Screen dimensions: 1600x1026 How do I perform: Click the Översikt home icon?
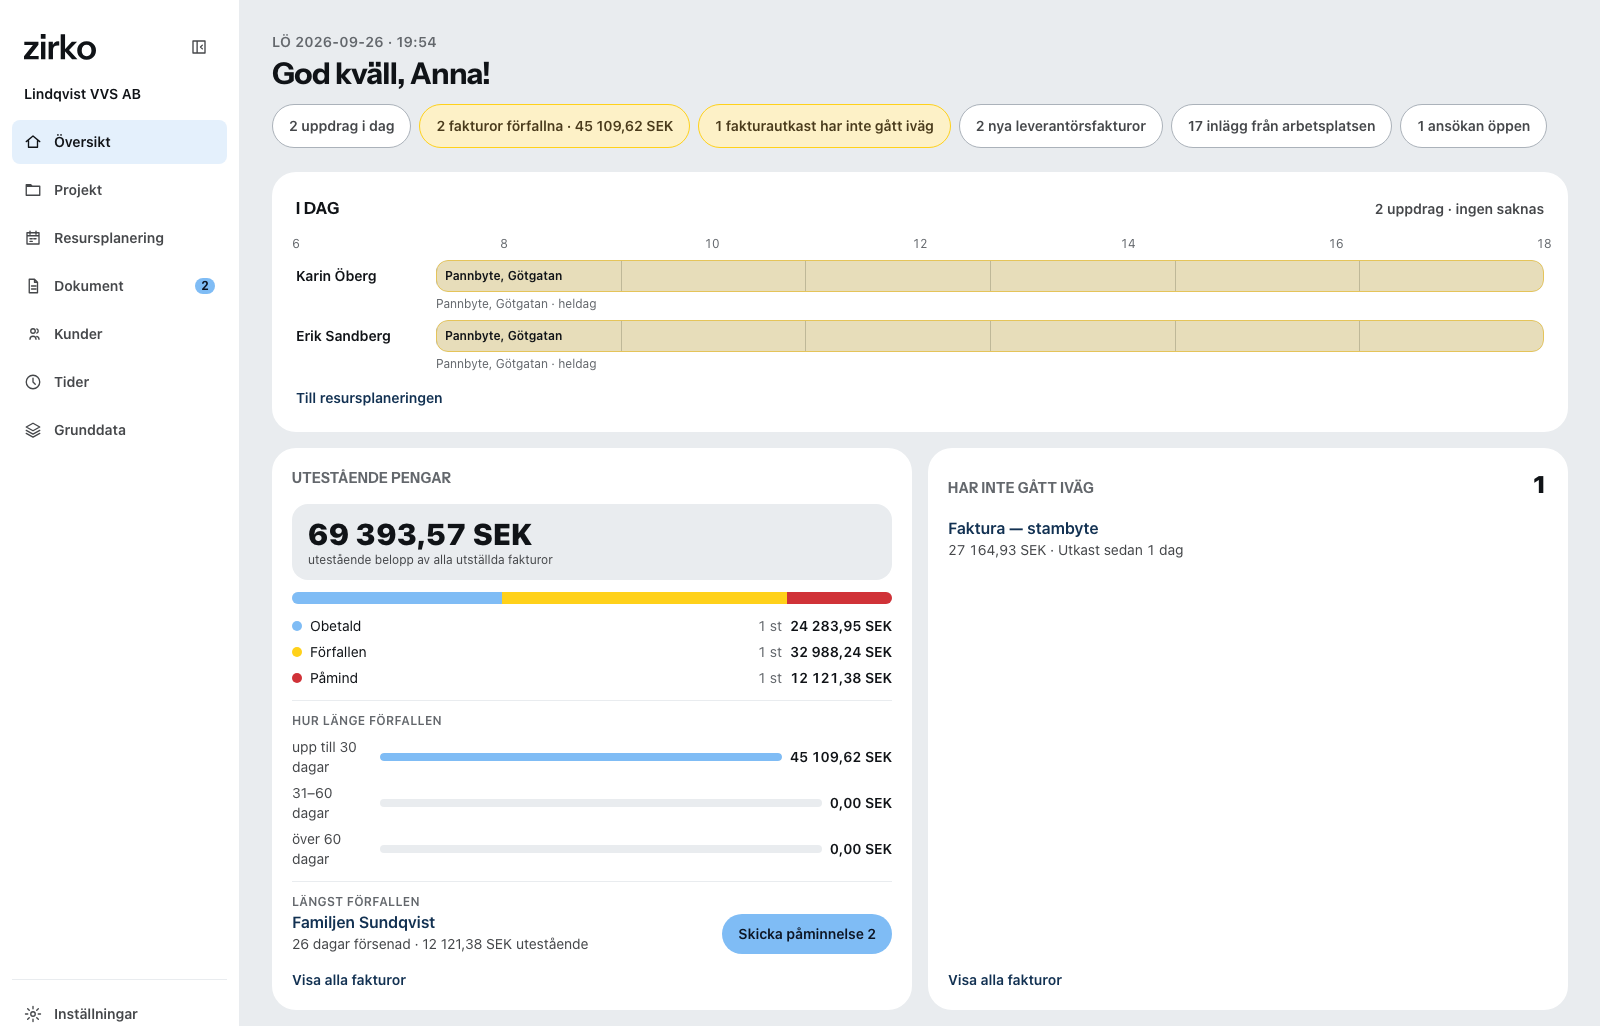pyautogui.click(x=33, y=142)
